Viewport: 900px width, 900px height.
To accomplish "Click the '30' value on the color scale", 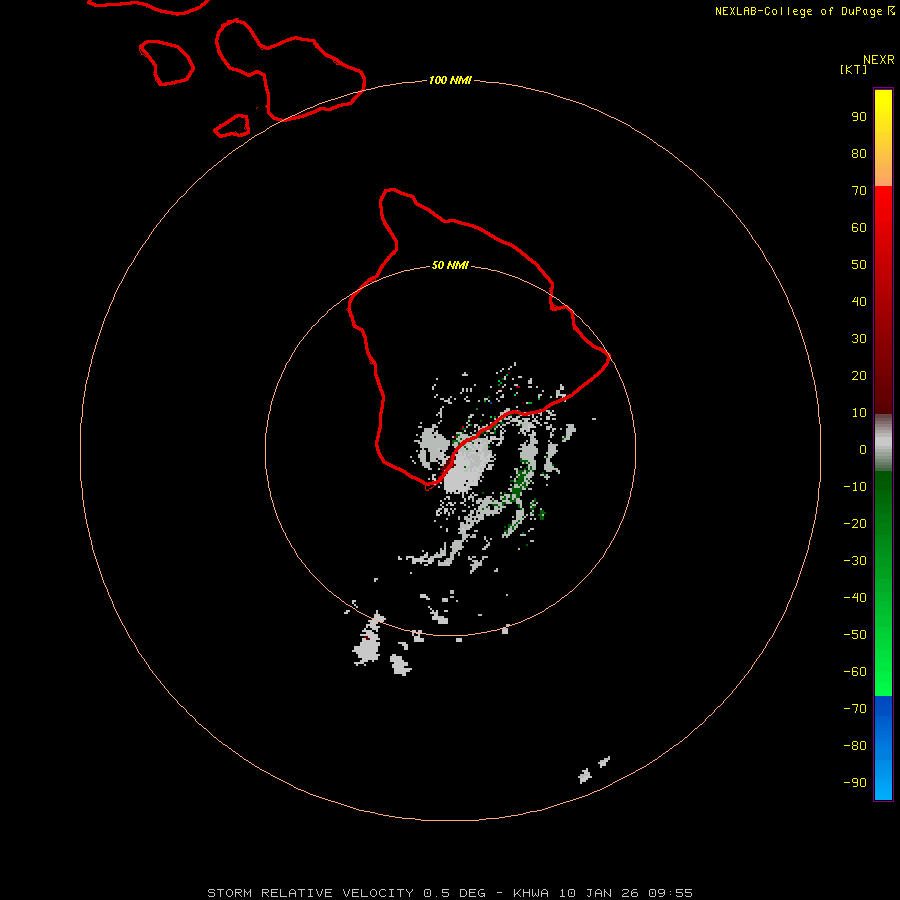I will pos(859,339).
